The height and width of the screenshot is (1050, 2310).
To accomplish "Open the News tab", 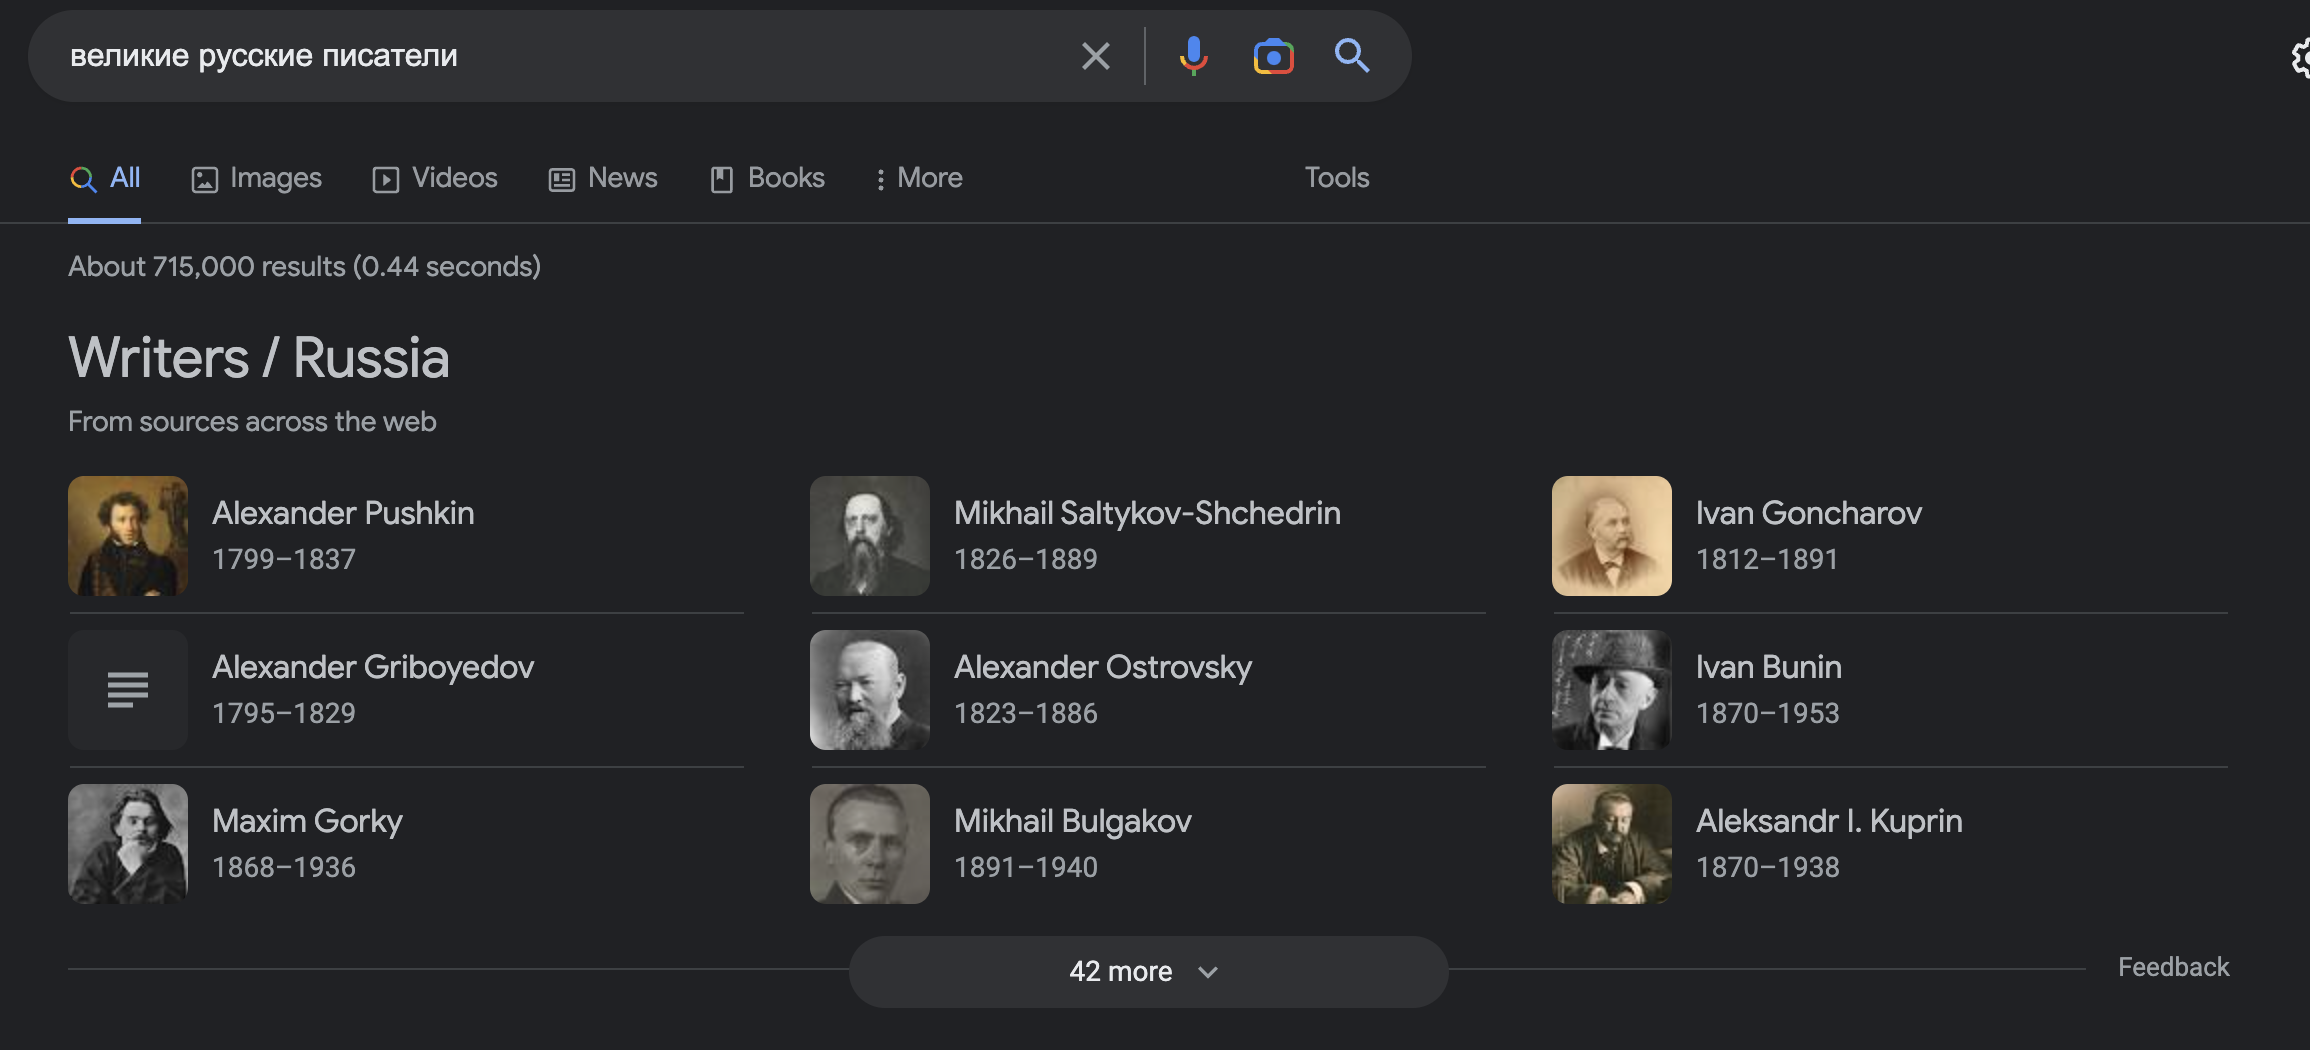I will coord(603,178).
